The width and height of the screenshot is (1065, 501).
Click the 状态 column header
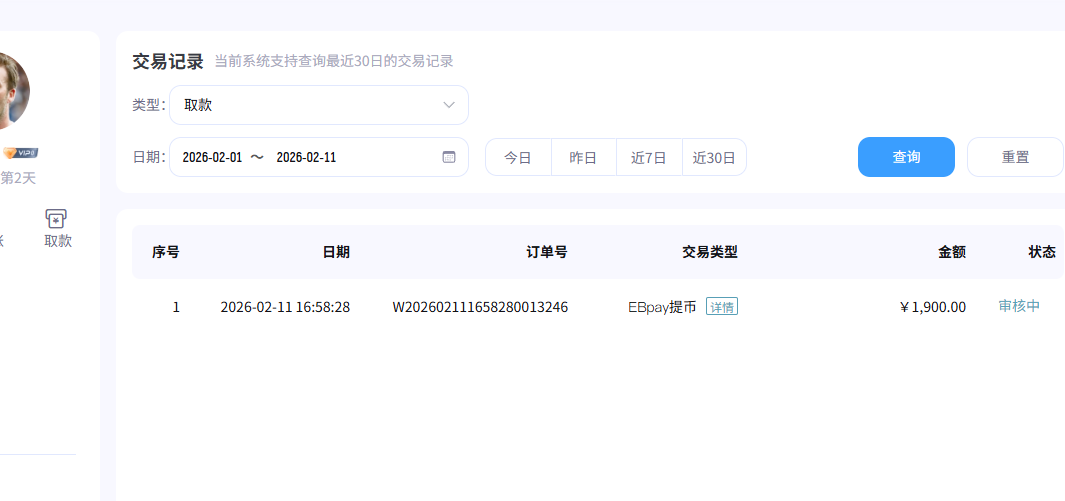pos(1041,252)
